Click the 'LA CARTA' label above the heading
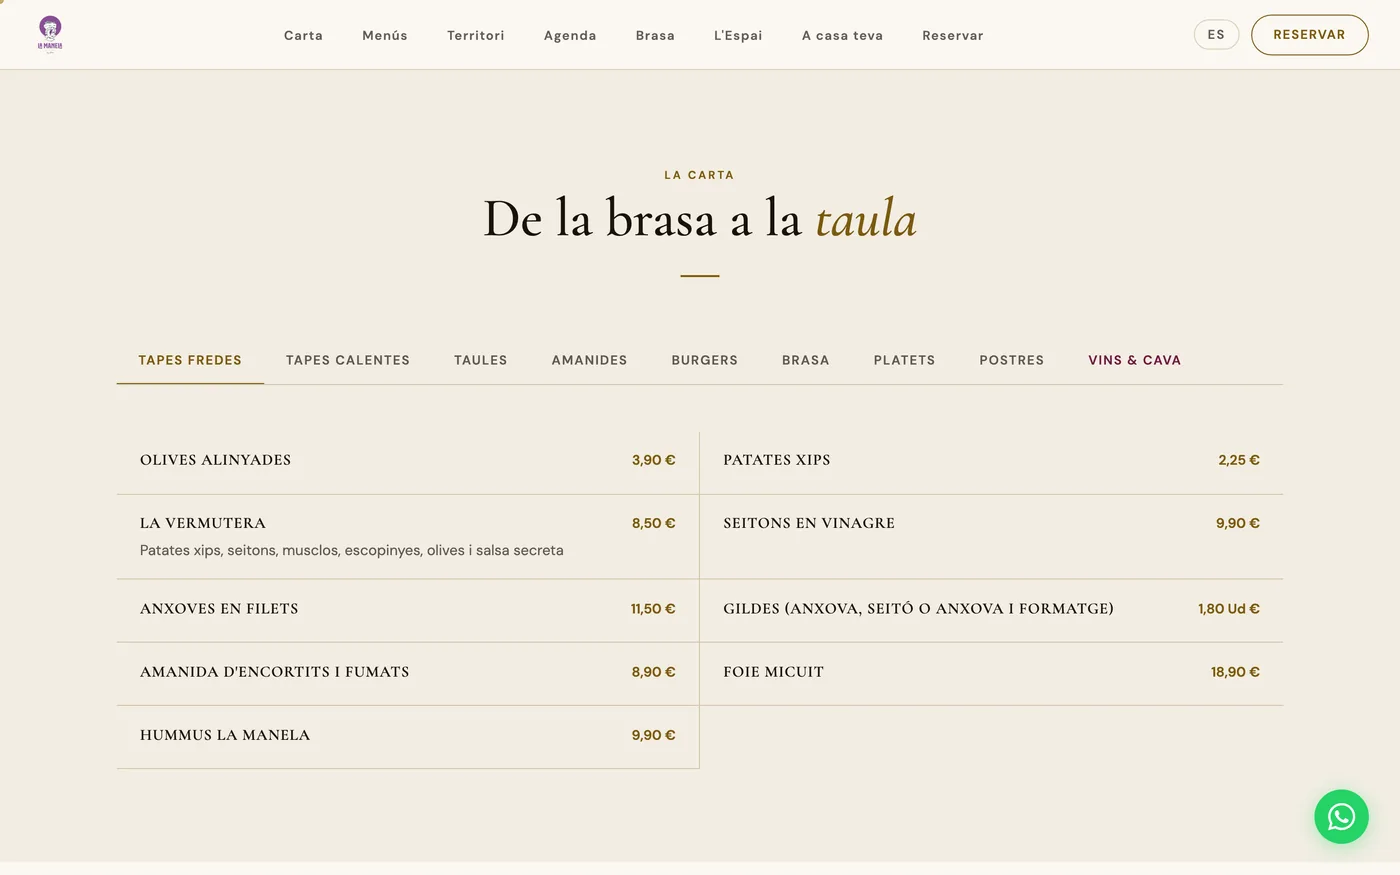 pos(700,175)
